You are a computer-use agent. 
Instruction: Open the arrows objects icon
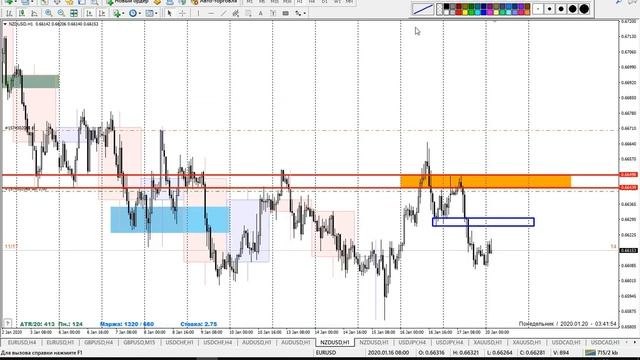point(298,13)
